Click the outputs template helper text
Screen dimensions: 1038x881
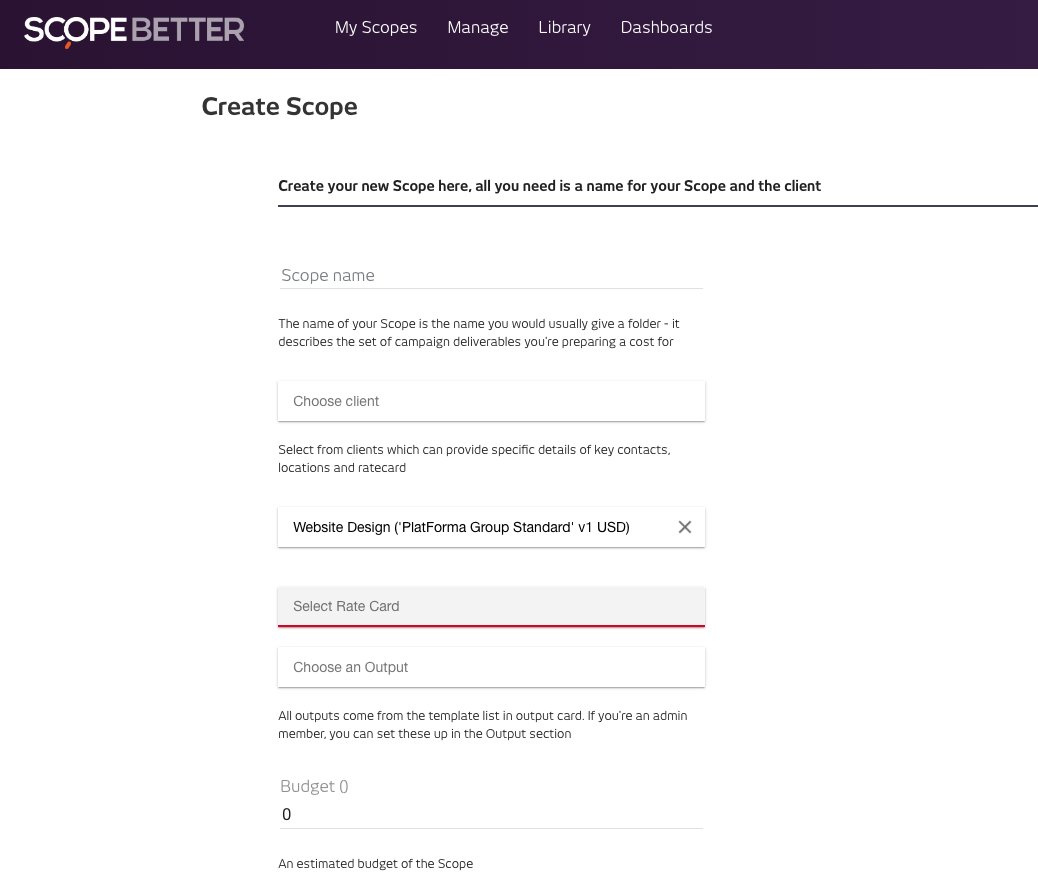pos(483,724)
